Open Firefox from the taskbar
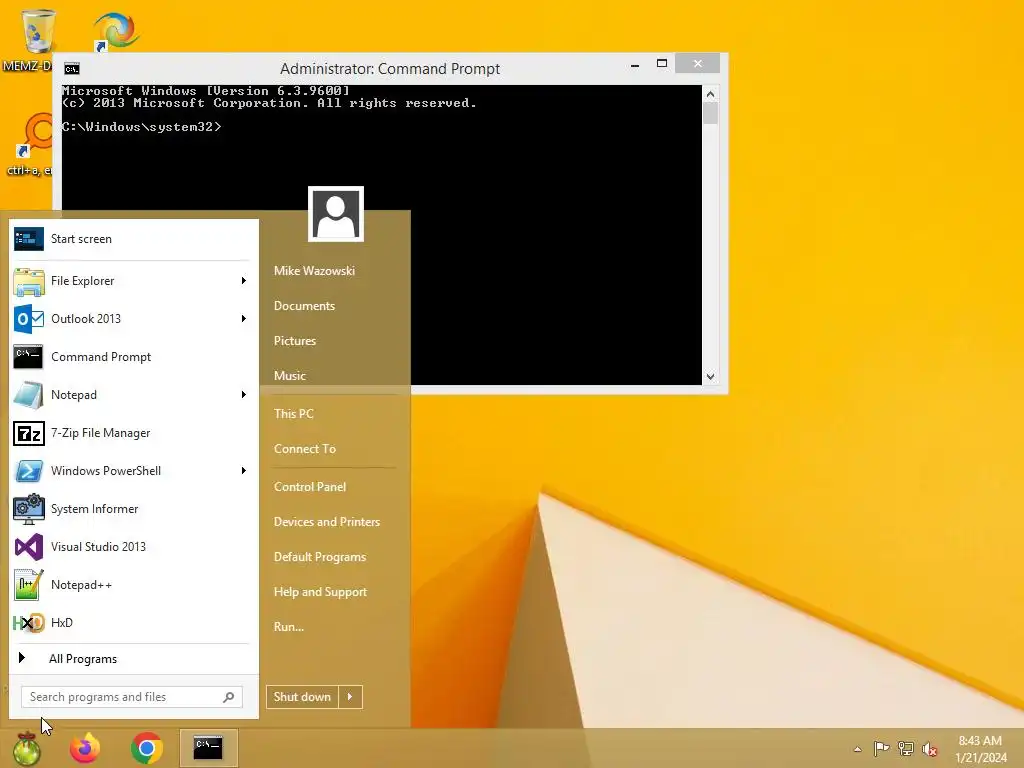The image size is (1024, 768). [85, 748]
